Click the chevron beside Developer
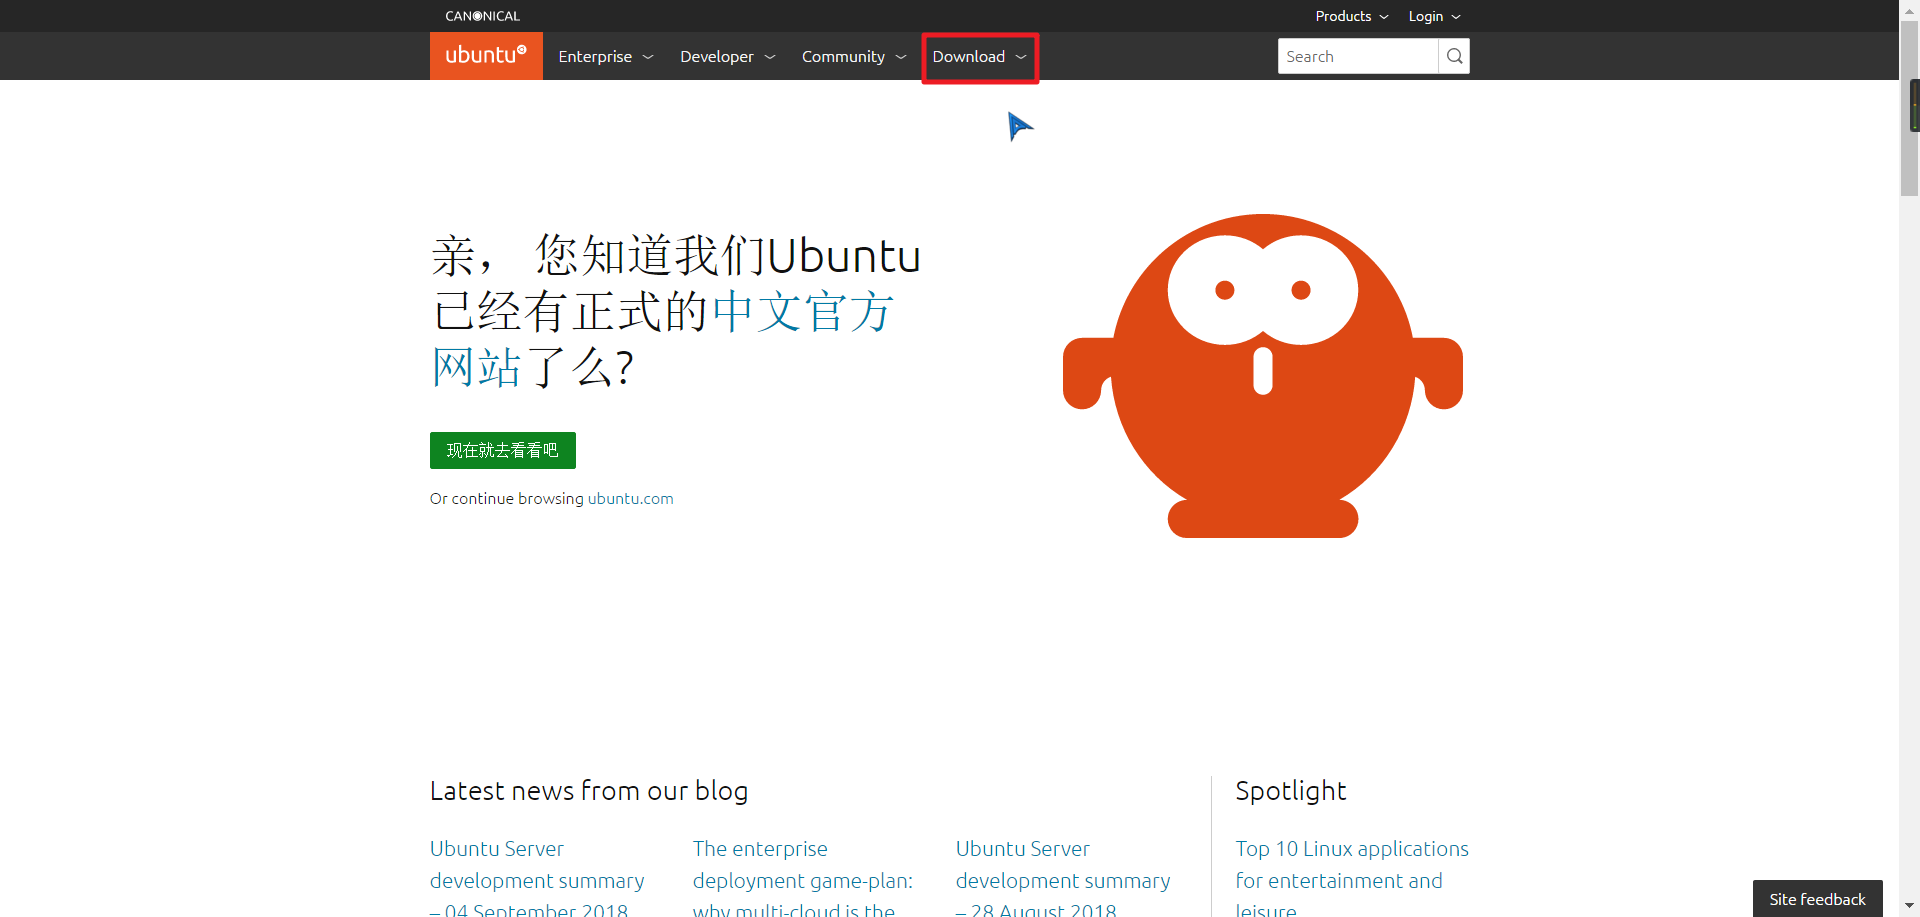1920x917 pixels. pyautogui.click(x=770, y=57)
